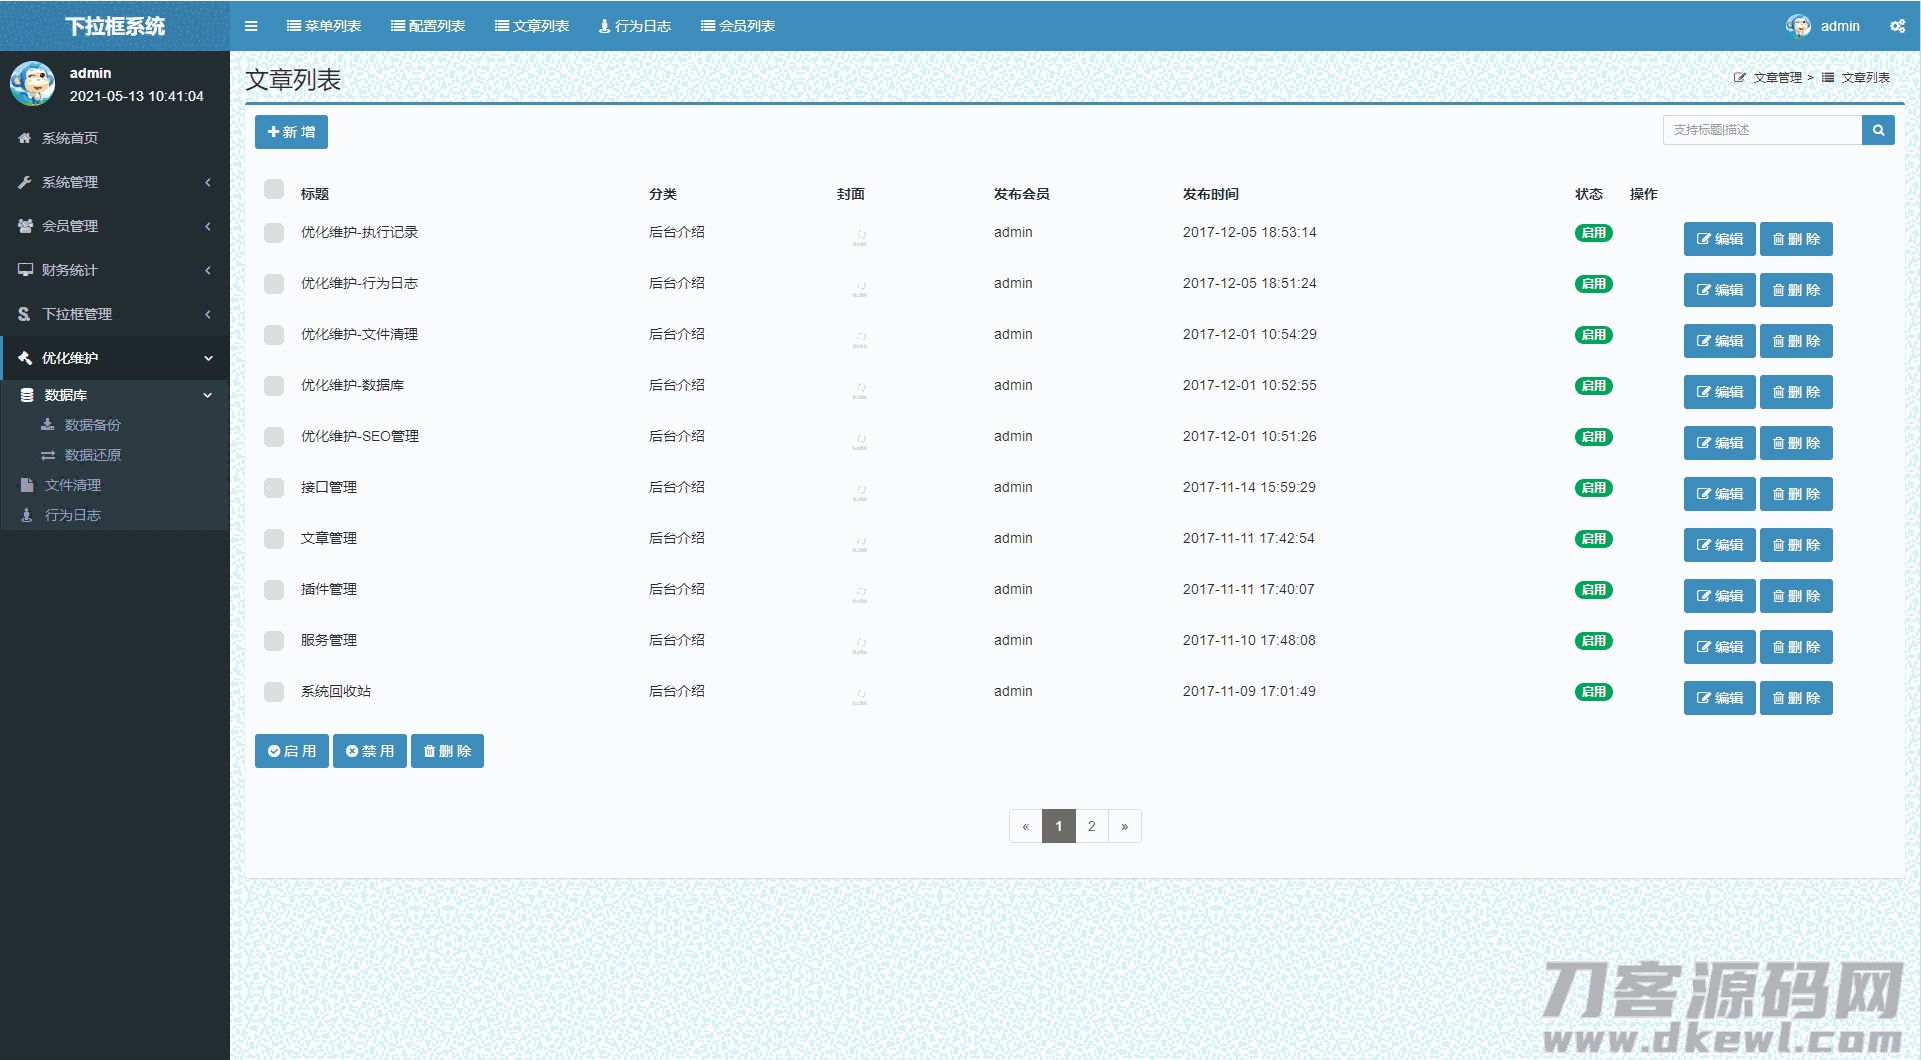Open 数据备份 in the sidebar
The image size is (1921, 1060).
coord(92,425)
